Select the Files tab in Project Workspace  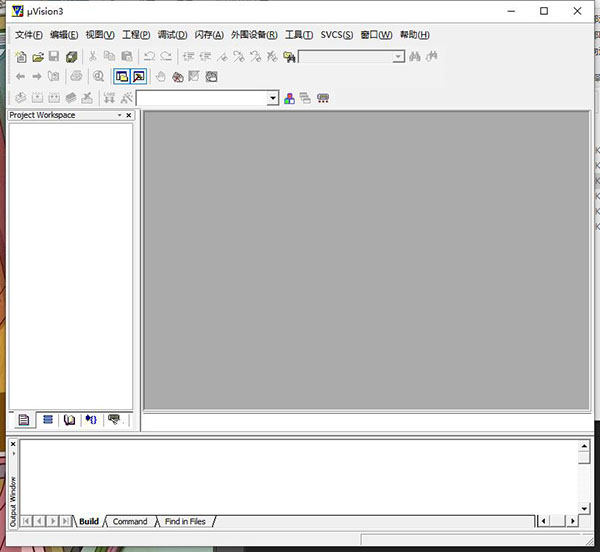[x=23, y=420]
